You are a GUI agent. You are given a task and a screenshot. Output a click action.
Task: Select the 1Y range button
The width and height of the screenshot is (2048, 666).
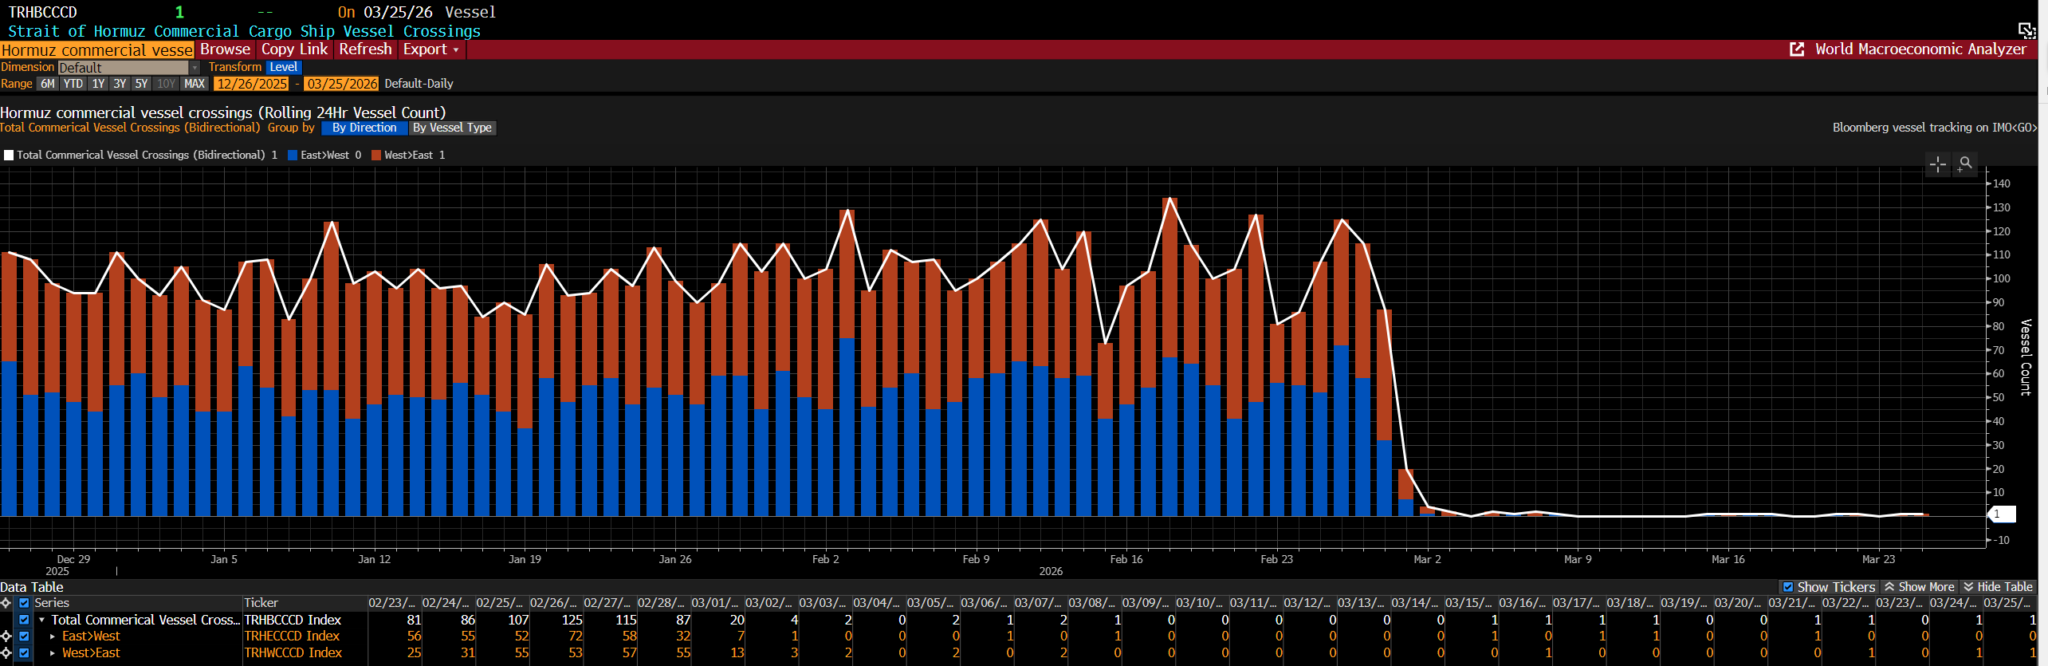(x=98, y=84)
